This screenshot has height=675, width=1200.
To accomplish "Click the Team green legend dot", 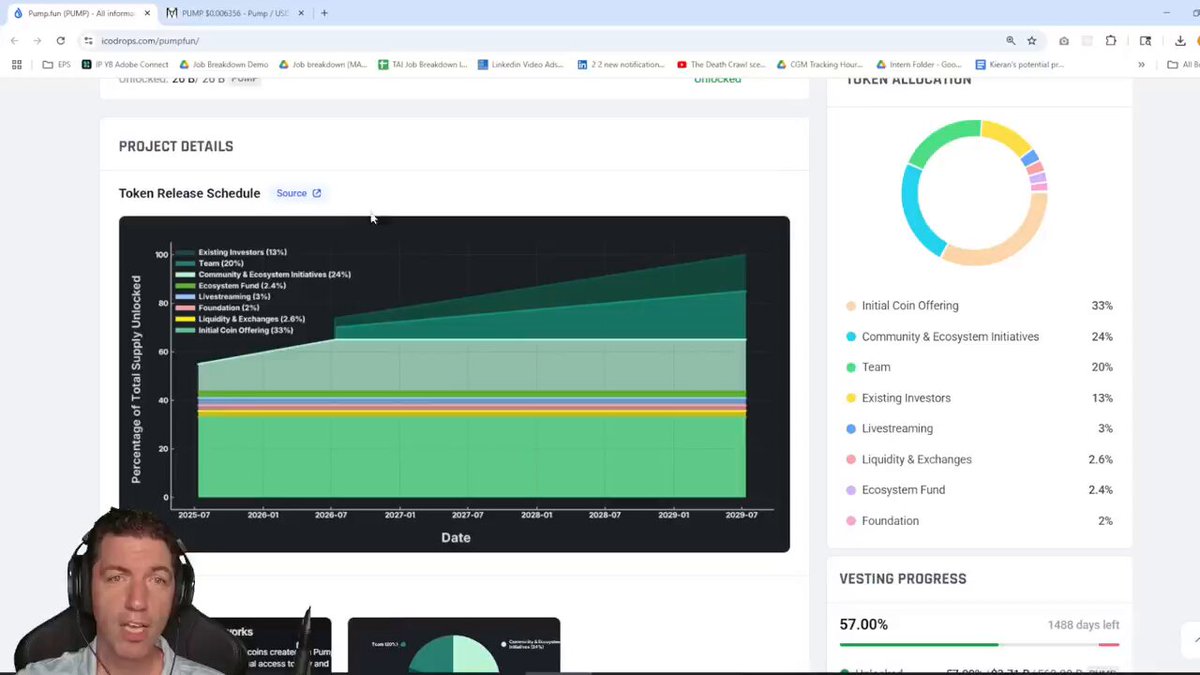I will point(851,367).
